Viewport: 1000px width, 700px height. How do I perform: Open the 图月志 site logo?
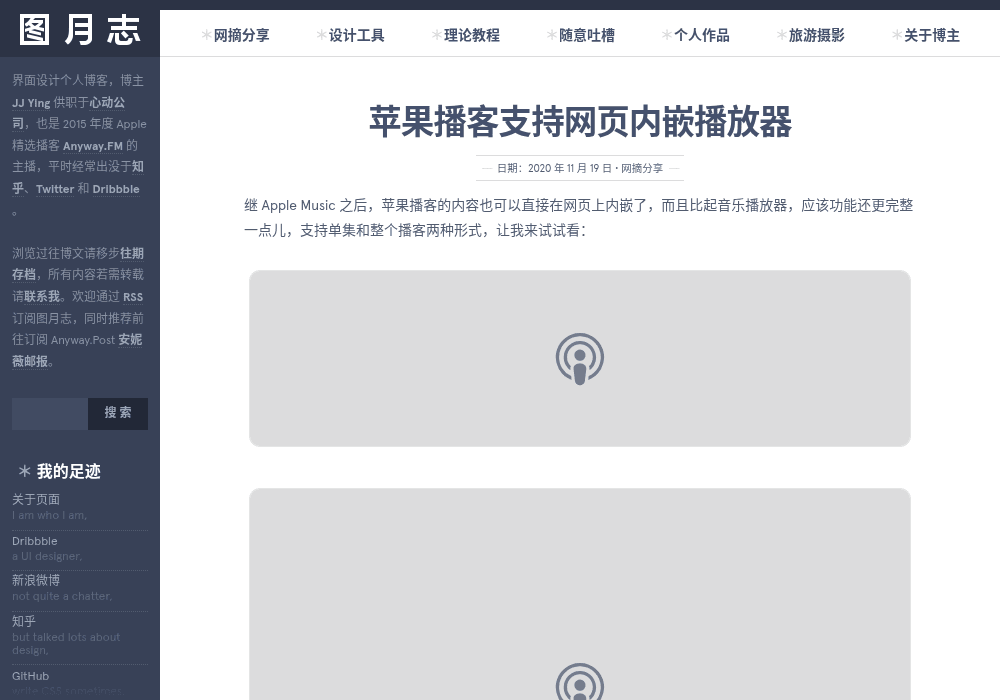[80, 30]
